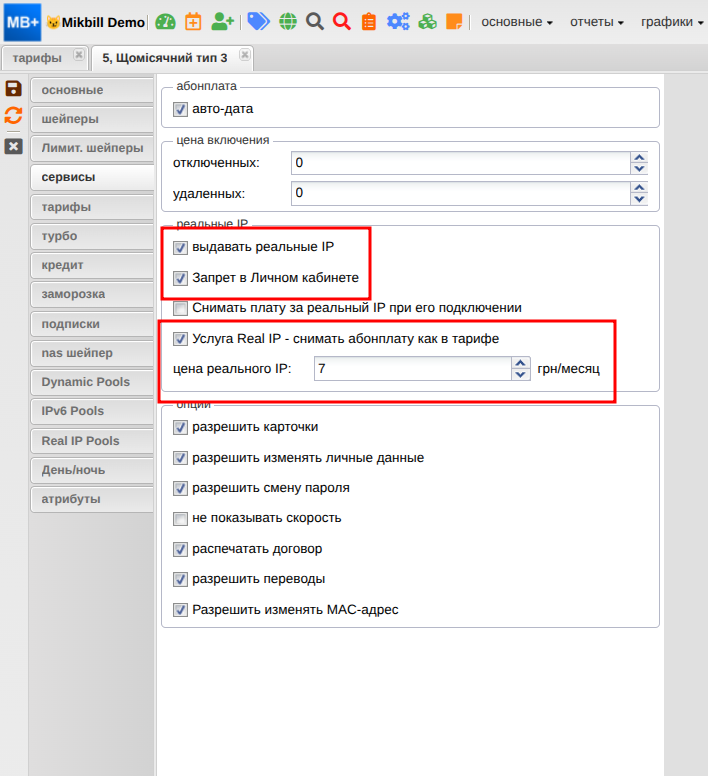
Task: Enable Снимать плату за реальный IP checkbox
Action: (x=180, y=309)
